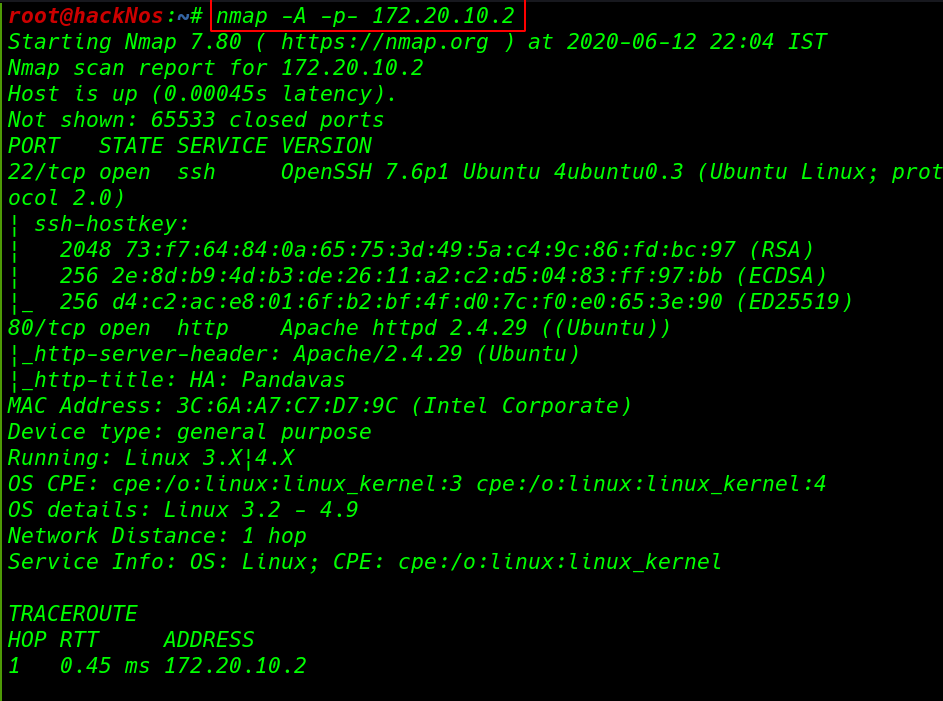This screenshot has height=701, width=943.
Task: Click the OS CPE linux_kernel:3 entry
Action: (x=287, y=484)
